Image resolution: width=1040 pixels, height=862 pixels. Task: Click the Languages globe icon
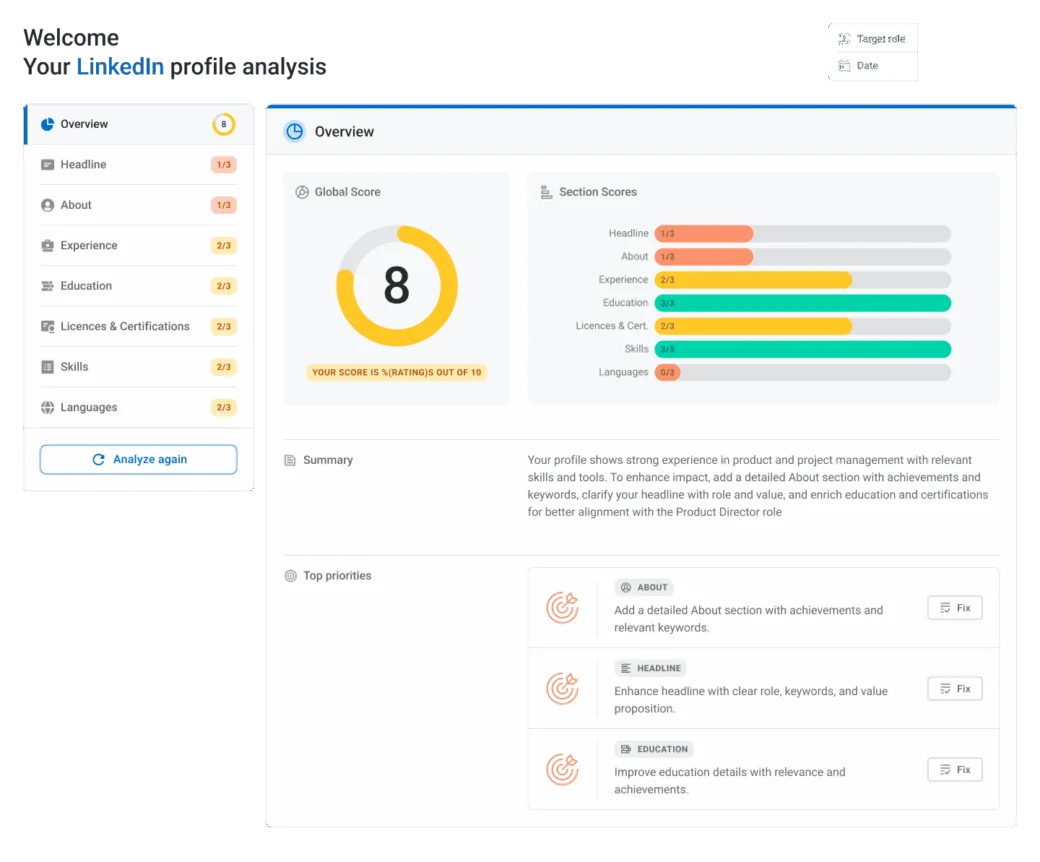(45, 407)
